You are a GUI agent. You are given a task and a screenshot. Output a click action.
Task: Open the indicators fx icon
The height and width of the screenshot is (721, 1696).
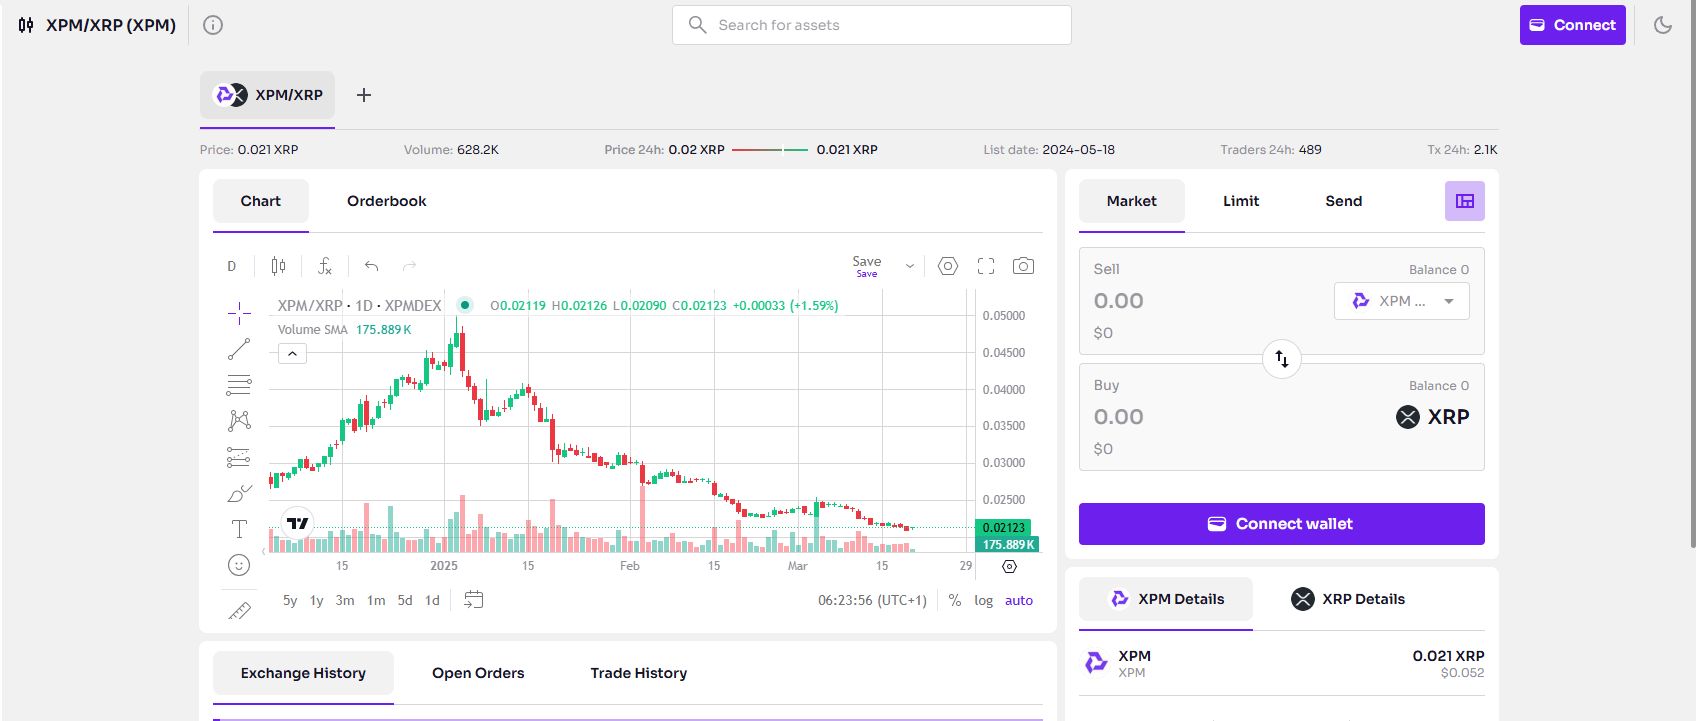tap(325, 266)
